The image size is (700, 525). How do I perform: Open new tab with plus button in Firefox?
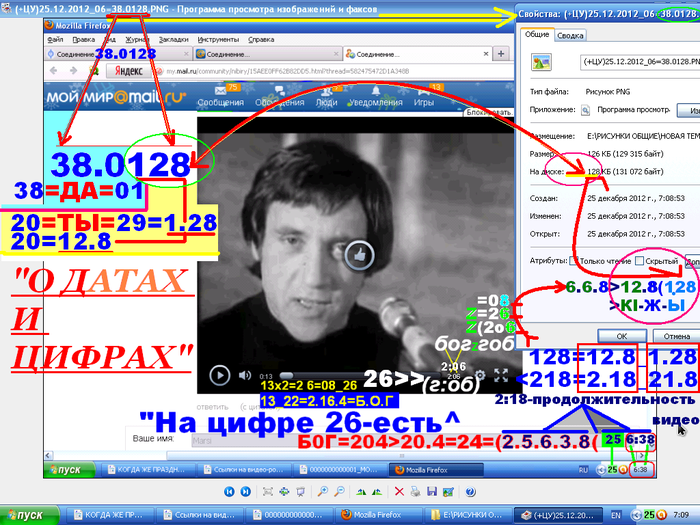[x=501, y=54]
